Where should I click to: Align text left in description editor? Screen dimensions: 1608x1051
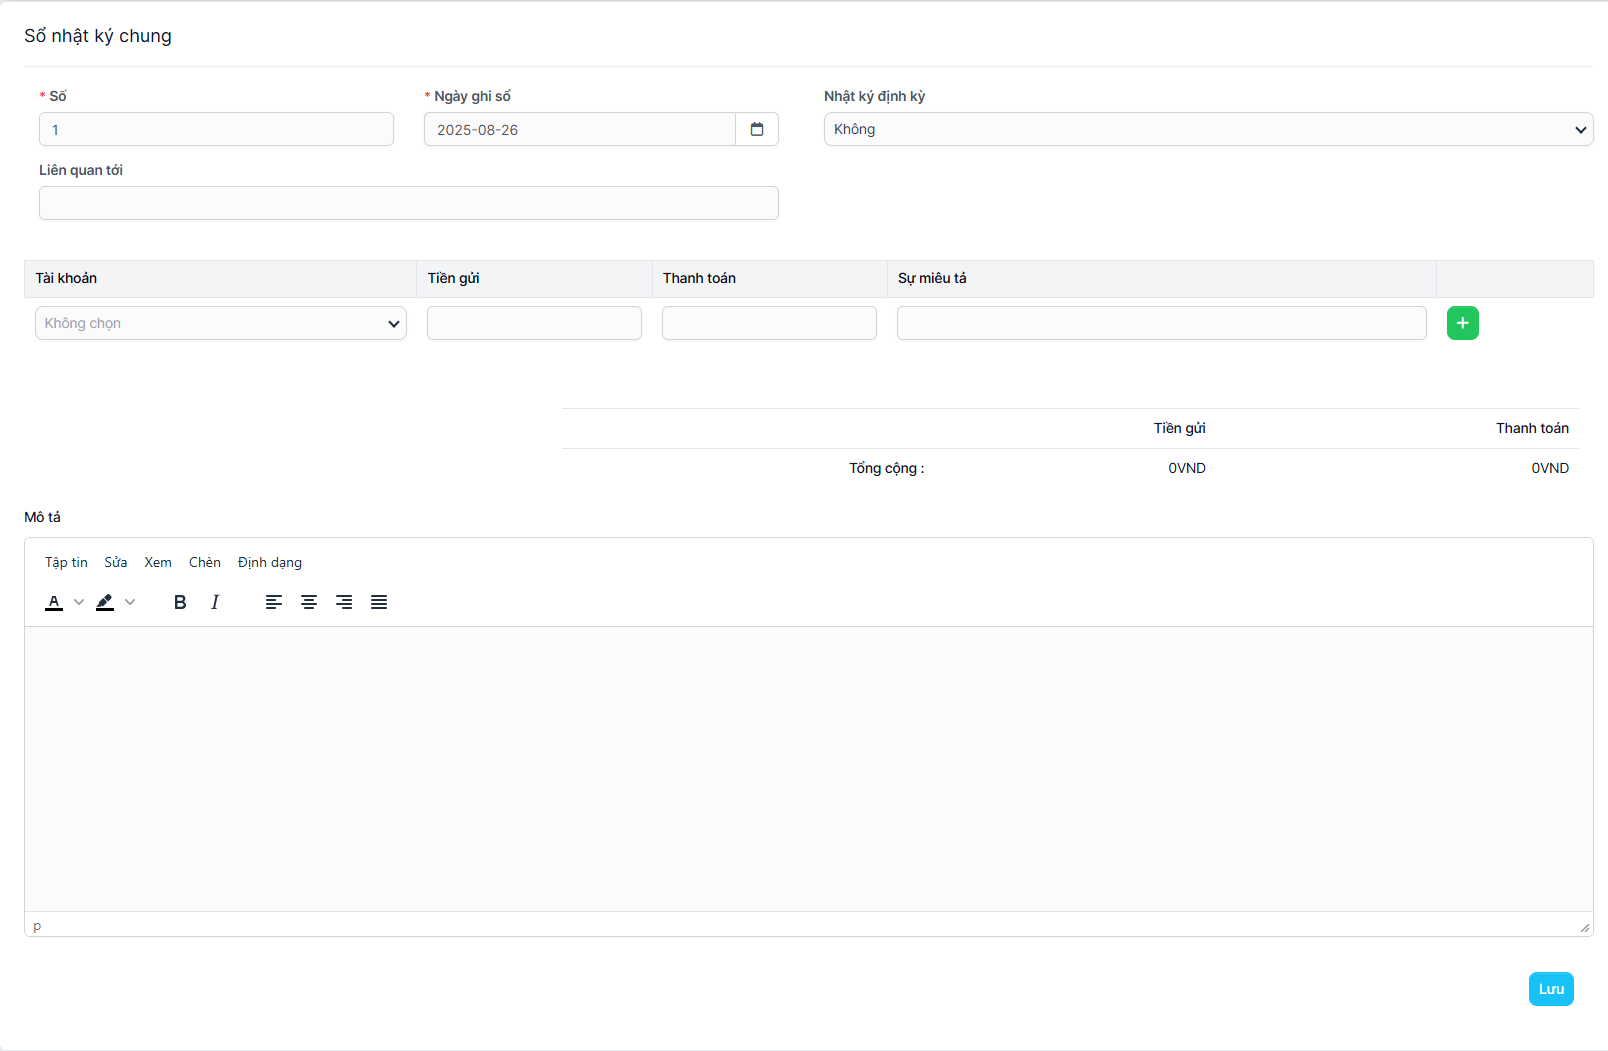[x=274, y=602]
